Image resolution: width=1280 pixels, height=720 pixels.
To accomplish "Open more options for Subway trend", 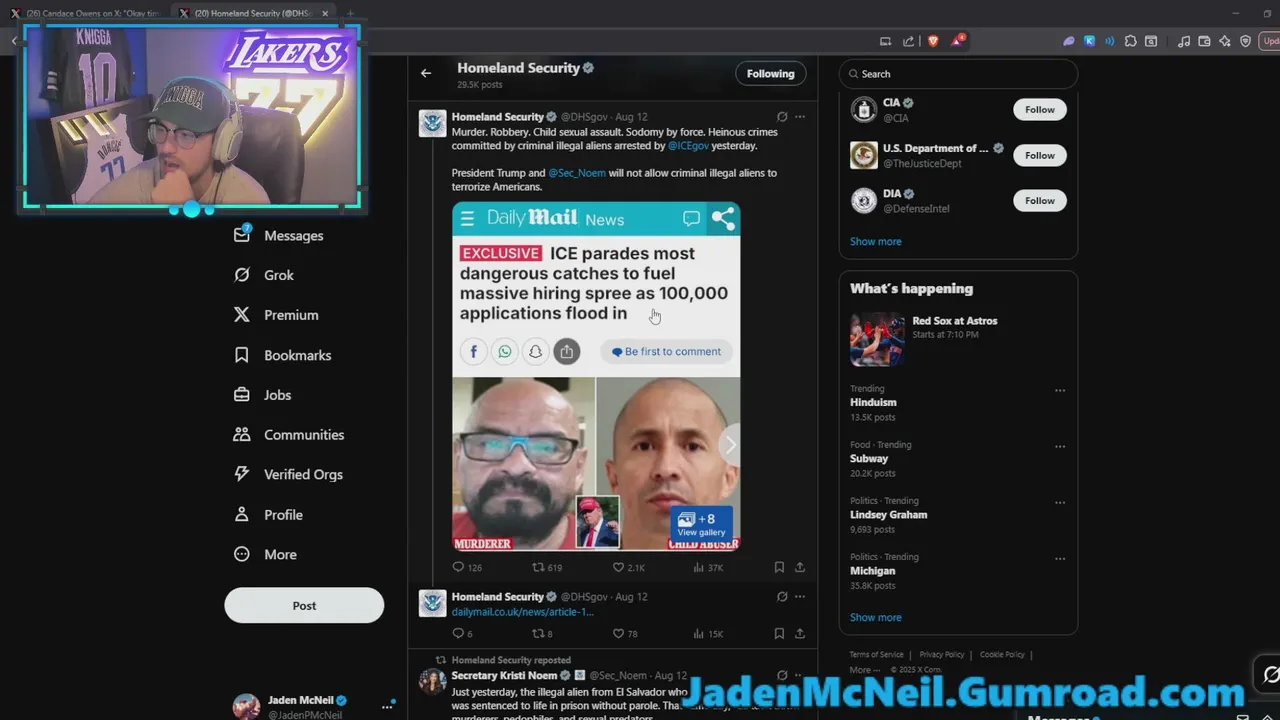I will coord(1060,446).
